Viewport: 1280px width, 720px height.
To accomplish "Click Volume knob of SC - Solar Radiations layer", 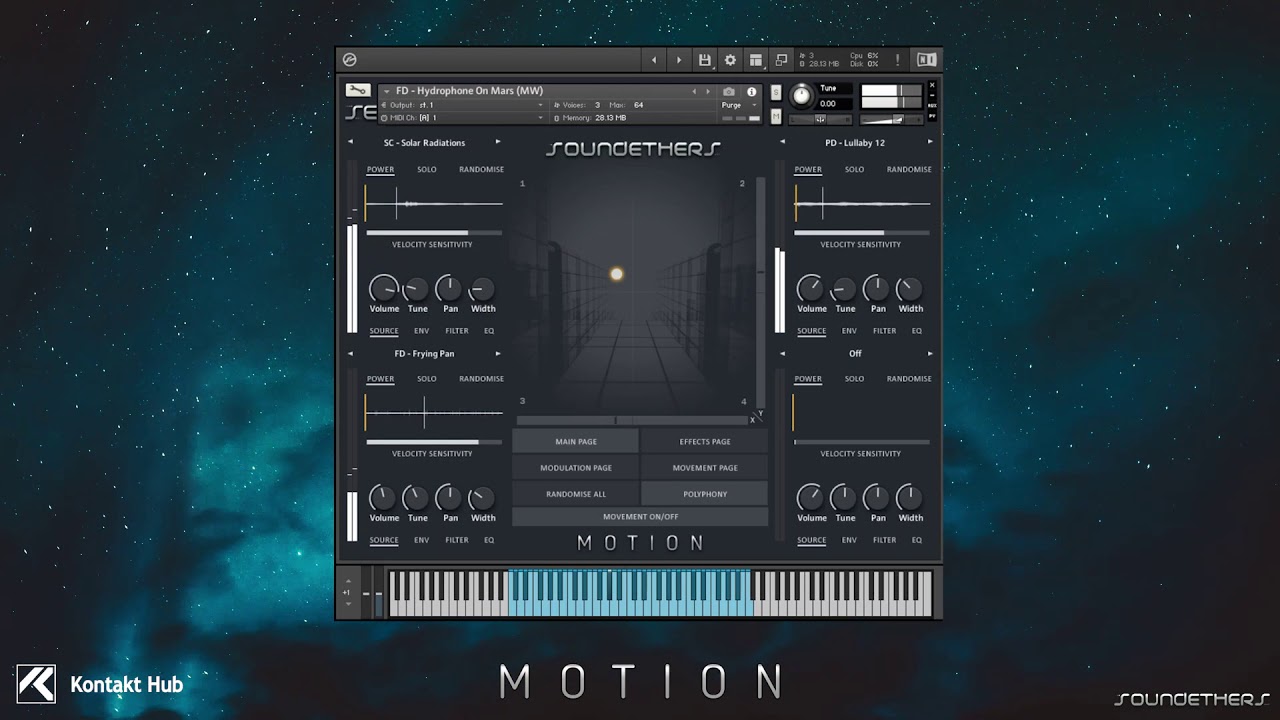I will 383,289.
